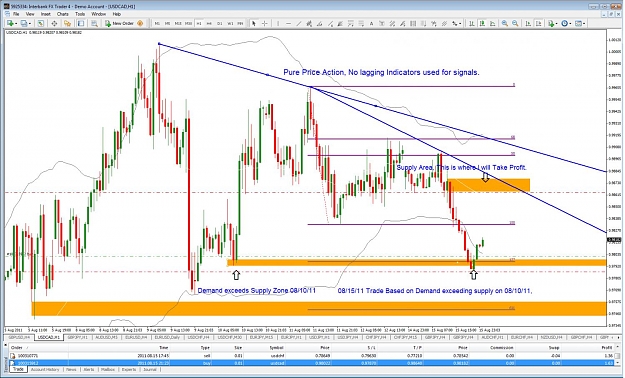625x378 pixels.
Task: Open the Account History terminal tab
Action: (45, 370)
